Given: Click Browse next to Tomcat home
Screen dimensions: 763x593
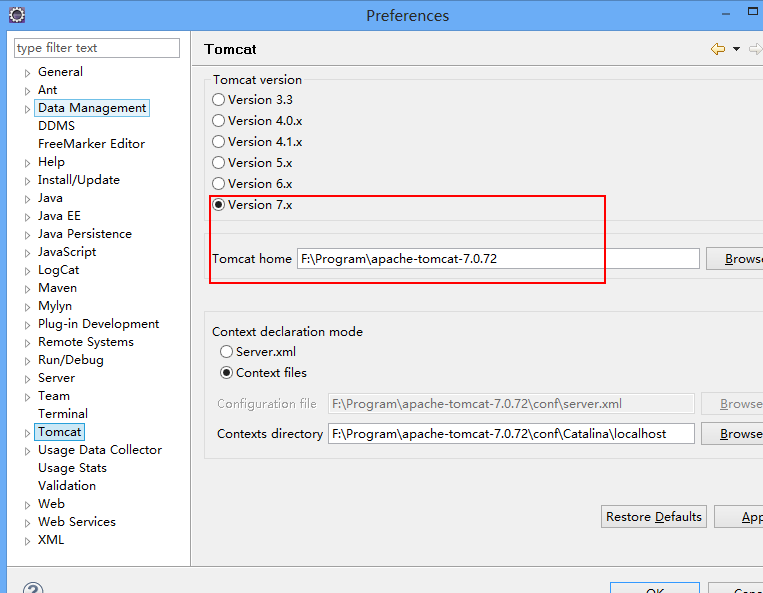Looking at the screenshot, I should click(x=738, y=259).
